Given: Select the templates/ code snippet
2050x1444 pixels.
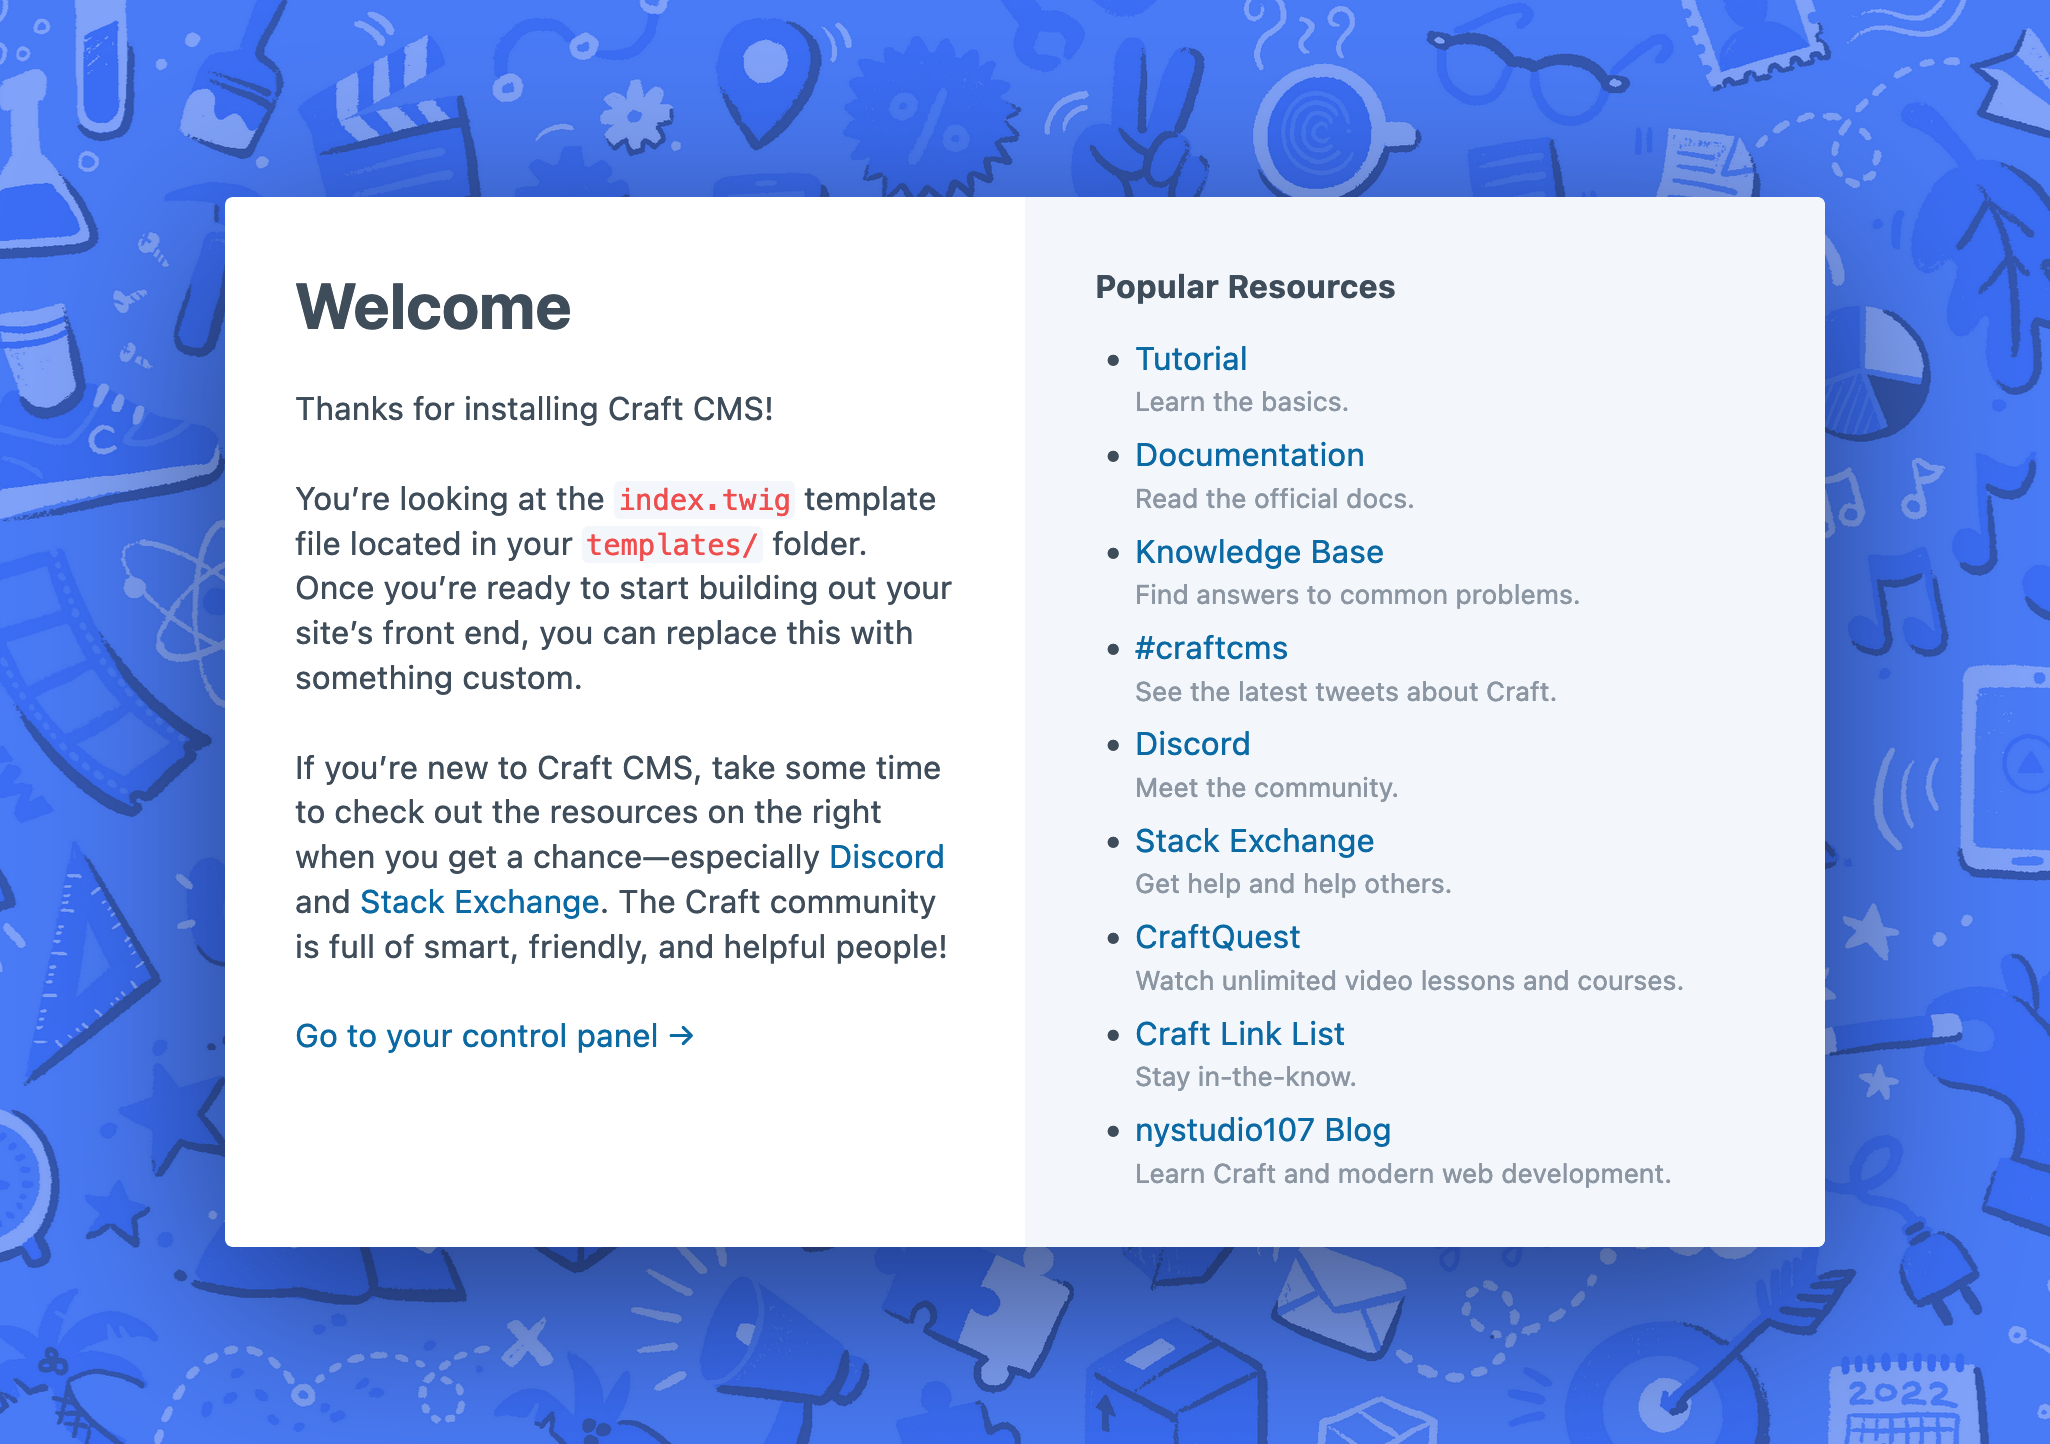Looking at the screenshot, I should 672,544.
